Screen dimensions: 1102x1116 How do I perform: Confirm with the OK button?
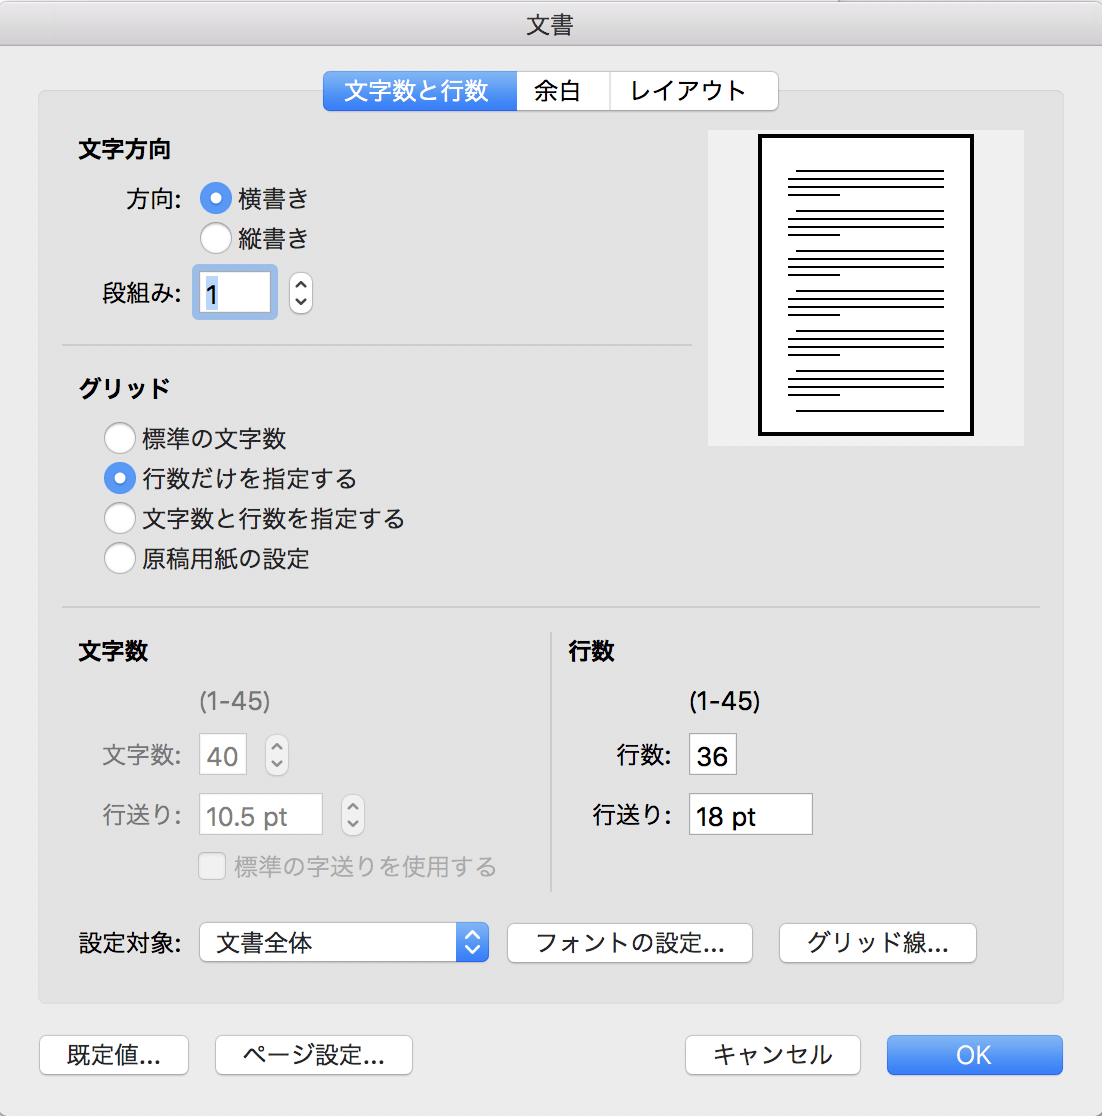click(975, 1055)
